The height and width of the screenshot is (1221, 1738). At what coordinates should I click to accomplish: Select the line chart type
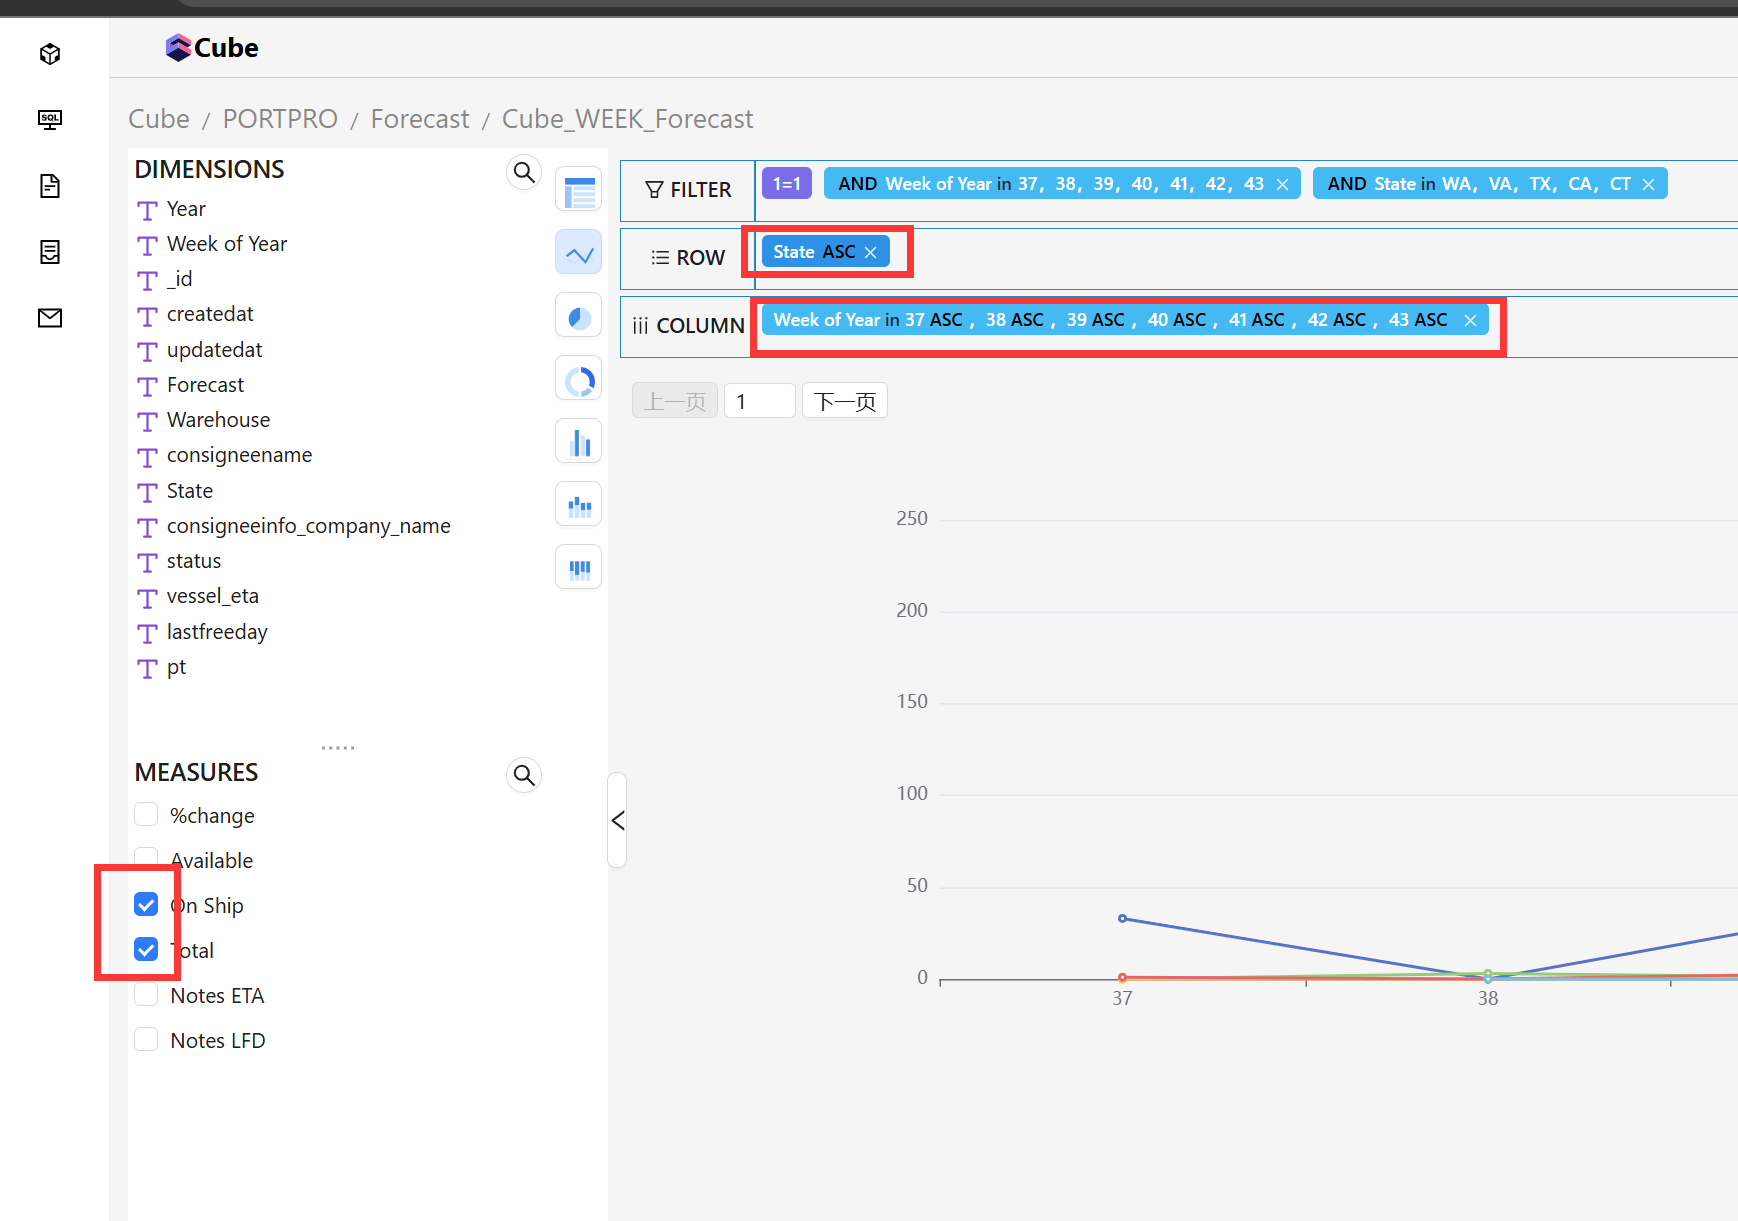pos(579,253)
